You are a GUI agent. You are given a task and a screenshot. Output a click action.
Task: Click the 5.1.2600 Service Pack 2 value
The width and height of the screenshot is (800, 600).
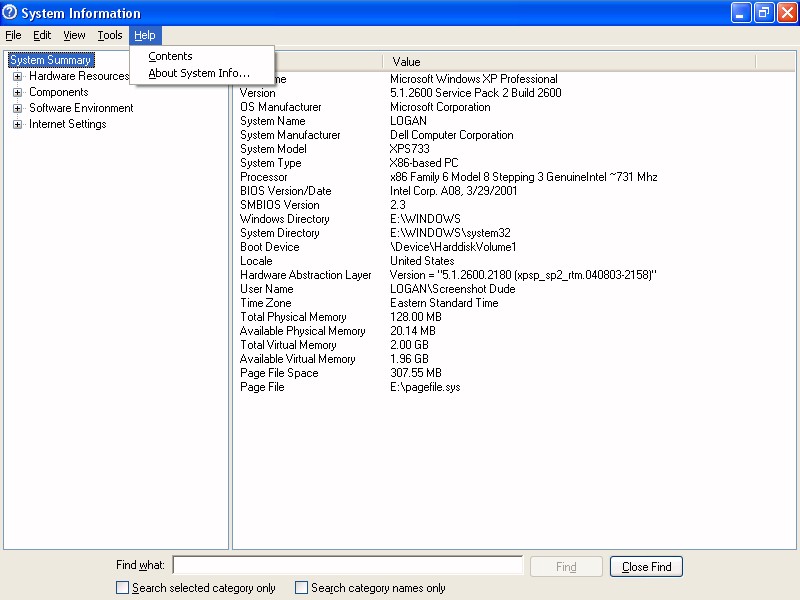476,93
